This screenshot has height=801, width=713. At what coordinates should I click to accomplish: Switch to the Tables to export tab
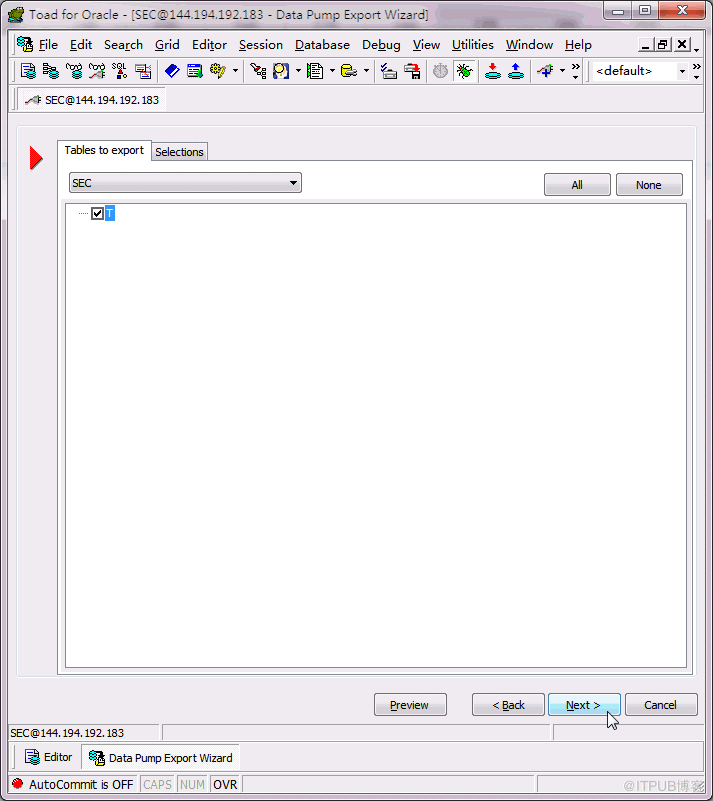[104, 150]
